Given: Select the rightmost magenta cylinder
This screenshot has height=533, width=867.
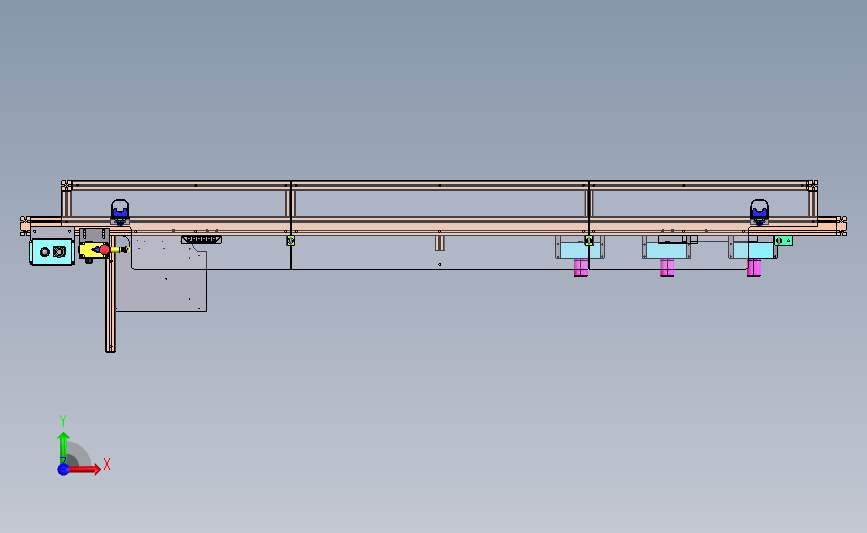Looking at the screenshot, I should (754, 268).
